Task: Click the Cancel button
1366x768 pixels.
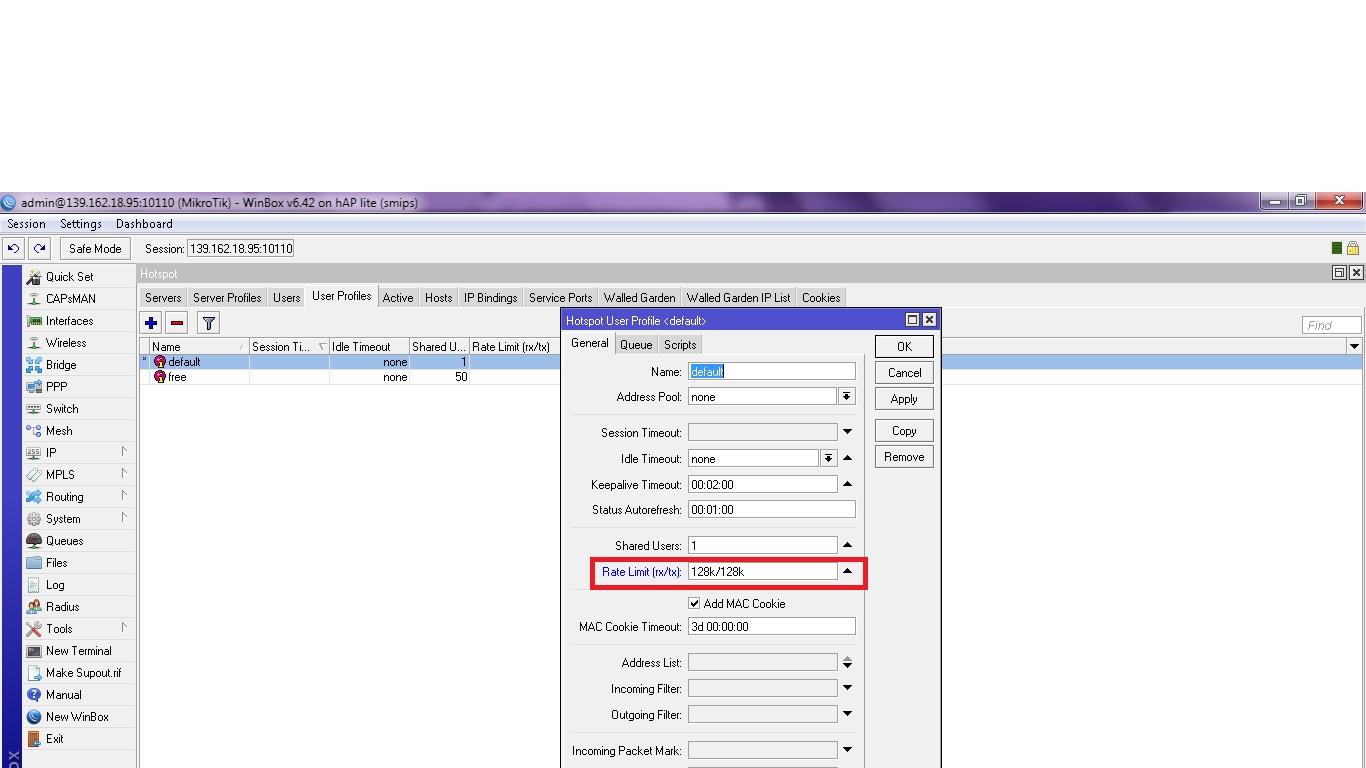Action: 904,372
